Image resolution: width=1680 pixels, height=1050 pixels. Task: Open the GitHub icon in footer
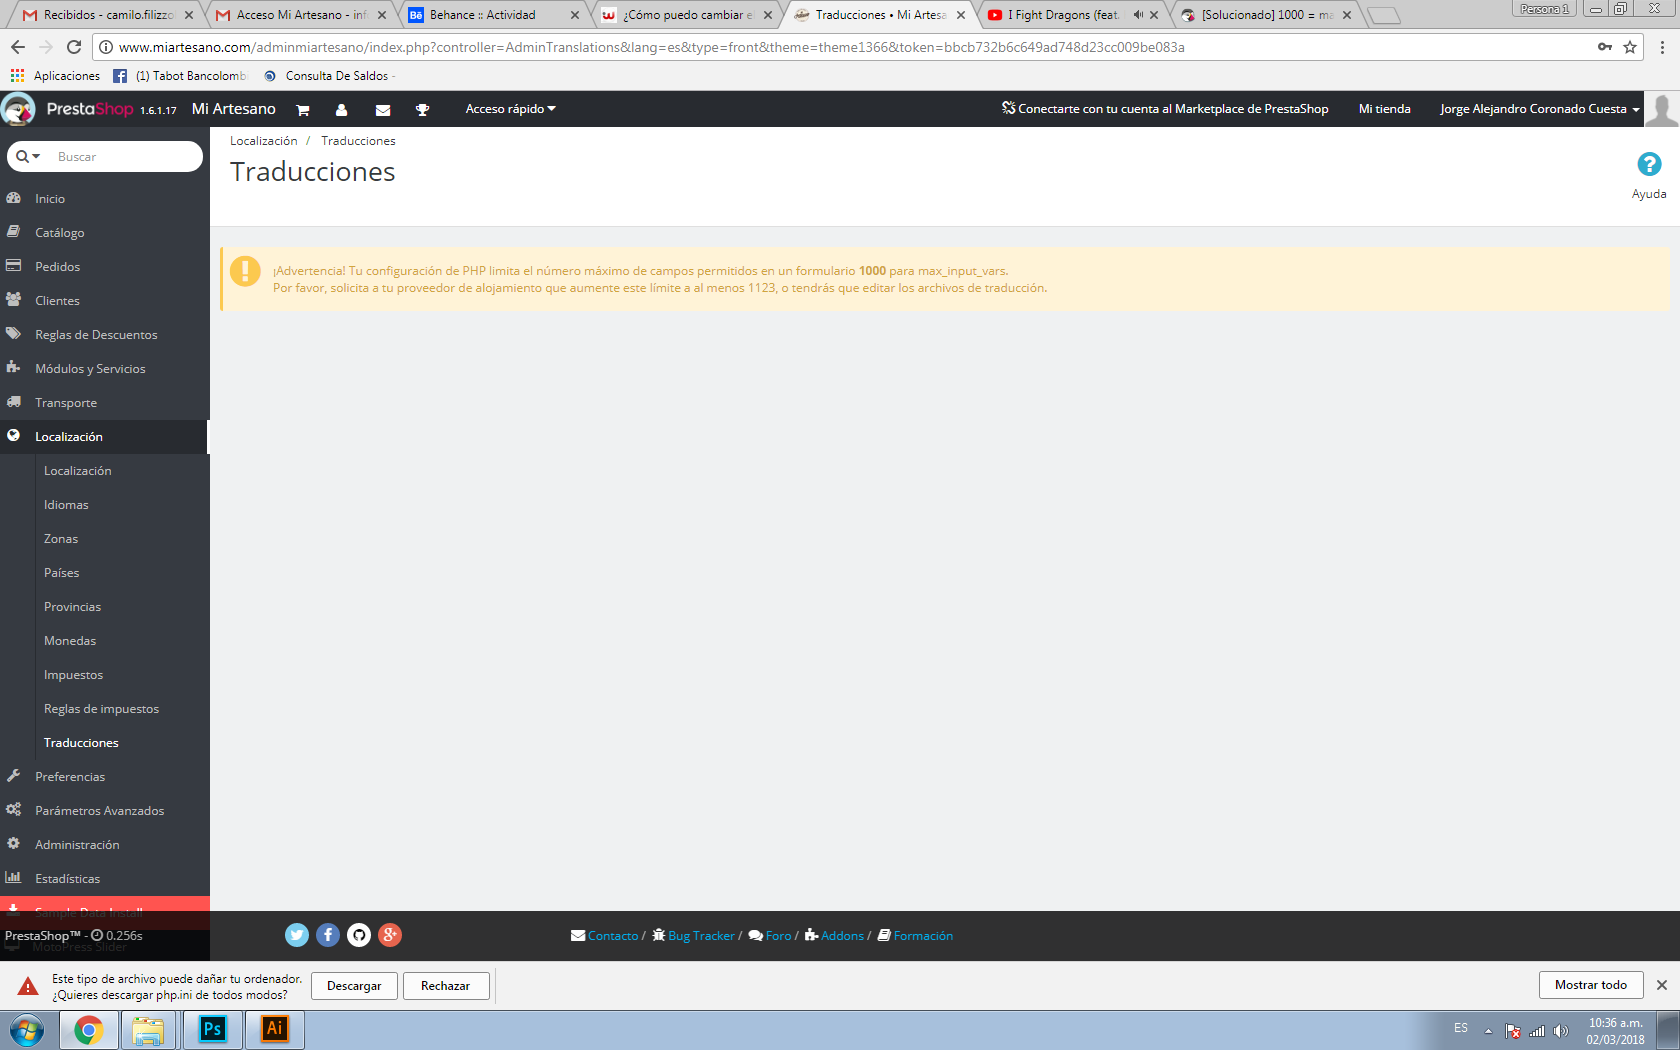click(359, 935)
